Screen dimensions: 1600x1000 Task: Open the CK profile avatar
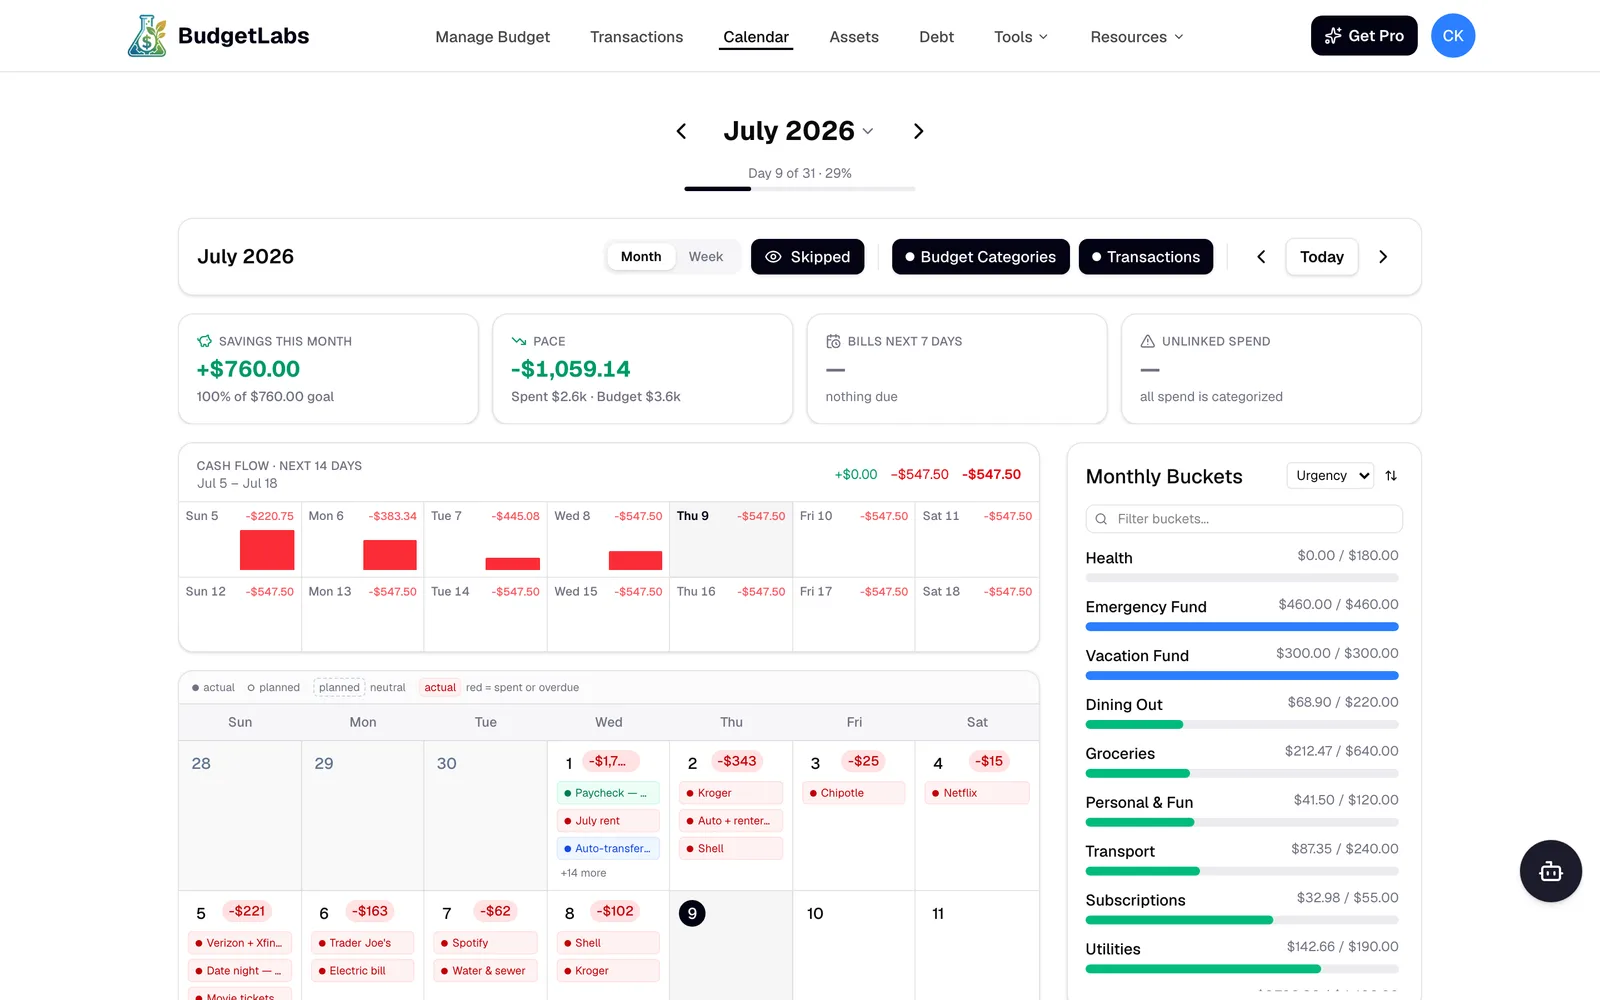pyautogui.click(x=1453, y=36)
